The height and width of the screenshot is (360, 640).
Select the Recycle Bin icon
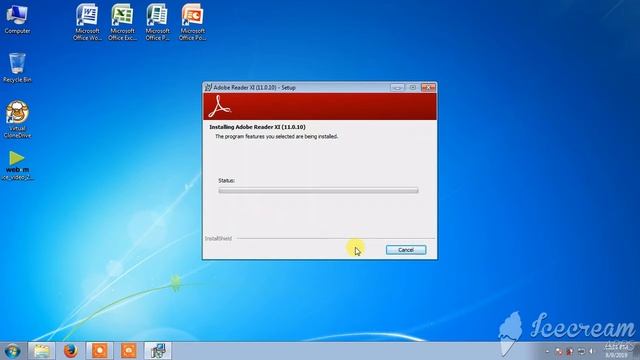[17, 68]
